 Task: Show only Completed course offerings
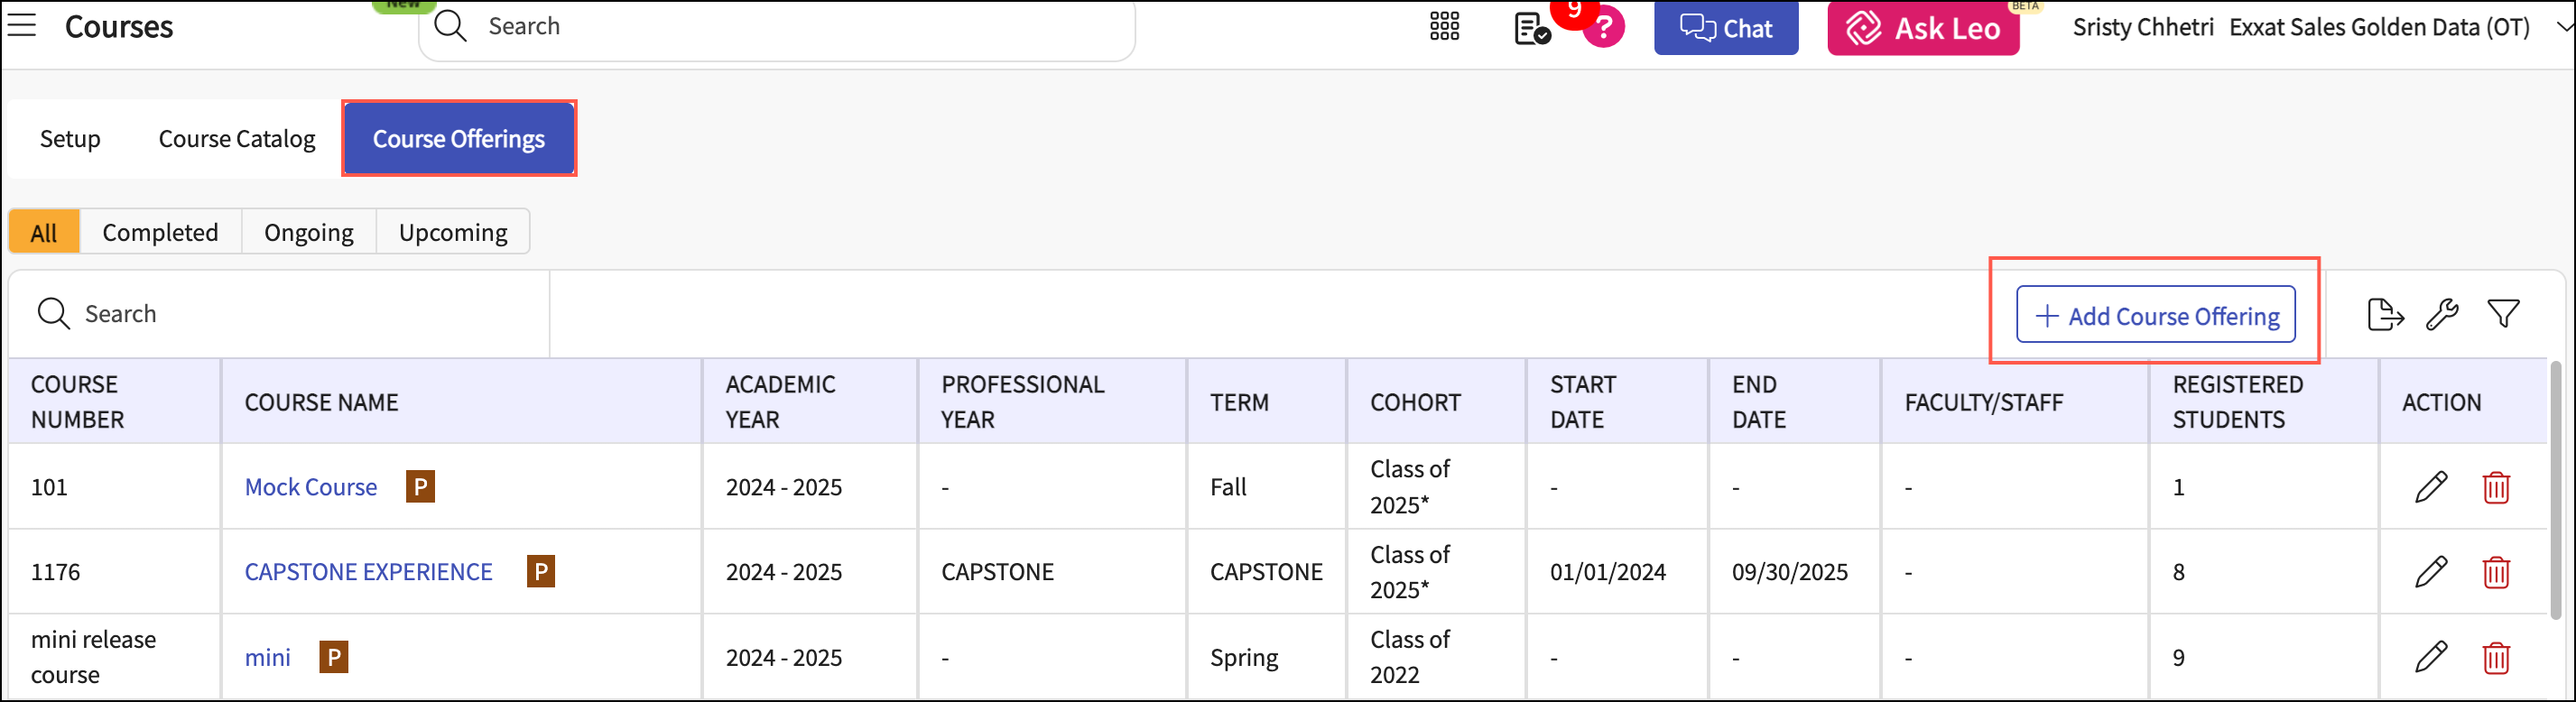tap(160, 232)
